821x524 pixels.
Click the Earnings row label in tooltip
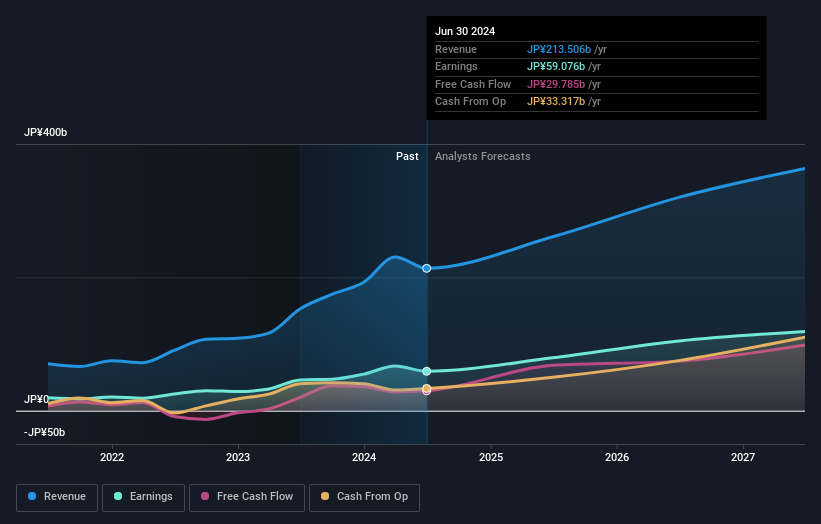click(x=456, y=66)
